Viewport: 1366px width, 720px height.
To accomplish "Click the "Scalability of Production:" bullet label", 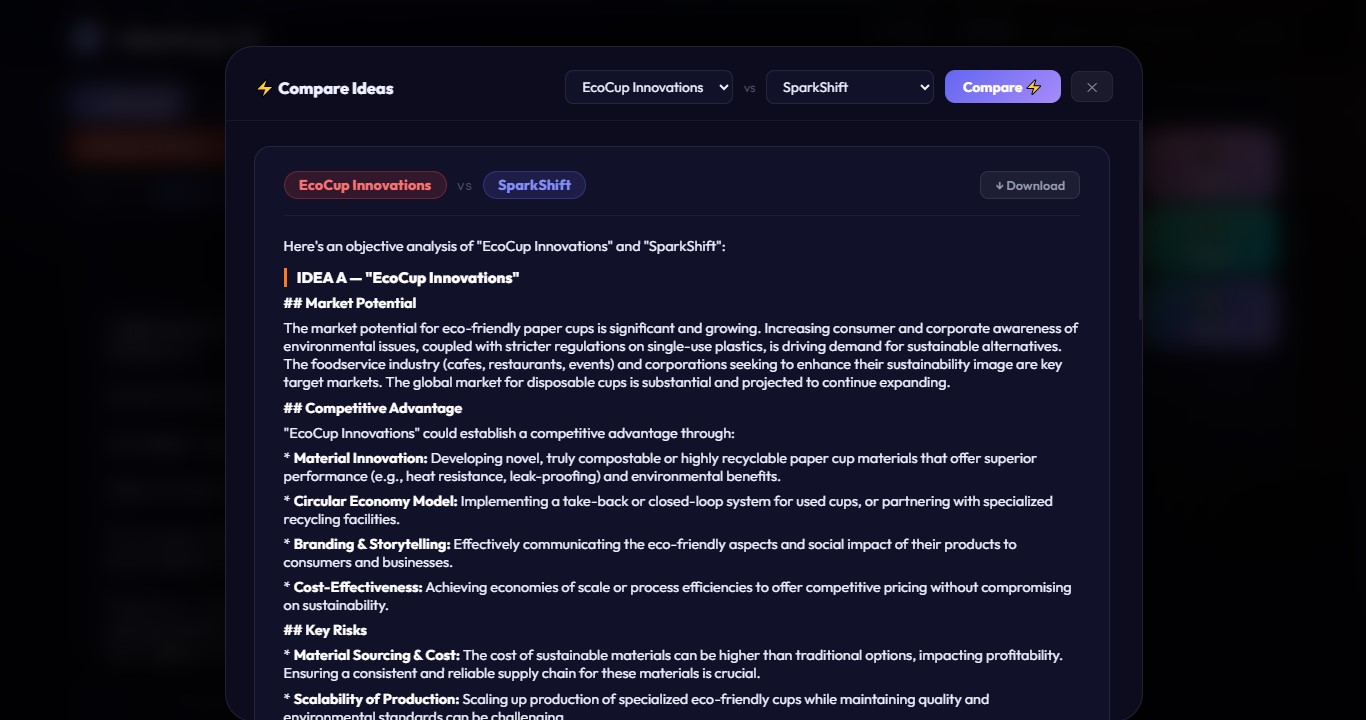I will (376, 699).
